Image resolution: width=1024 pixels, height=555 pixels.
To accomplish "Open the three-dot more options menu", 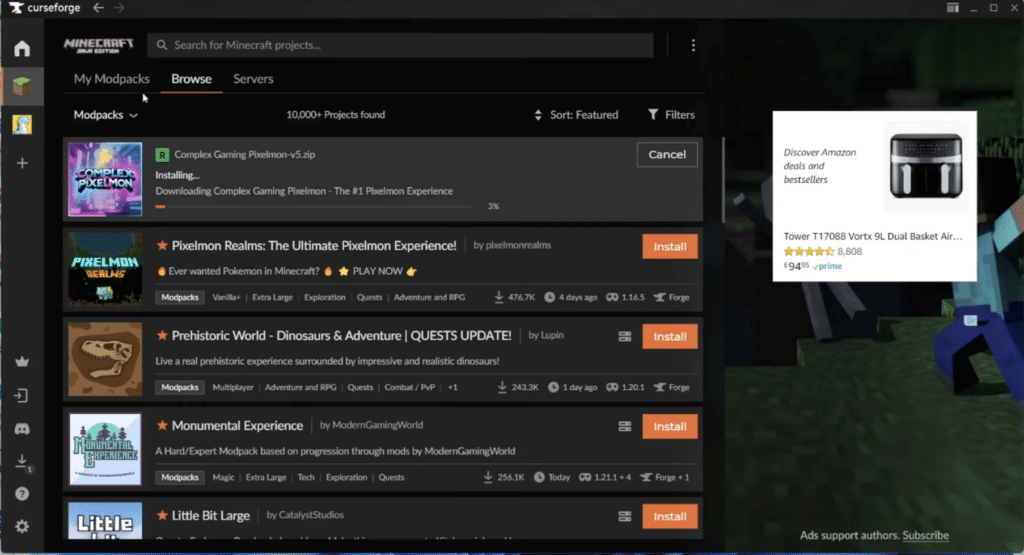I will (x=693, y=45).
